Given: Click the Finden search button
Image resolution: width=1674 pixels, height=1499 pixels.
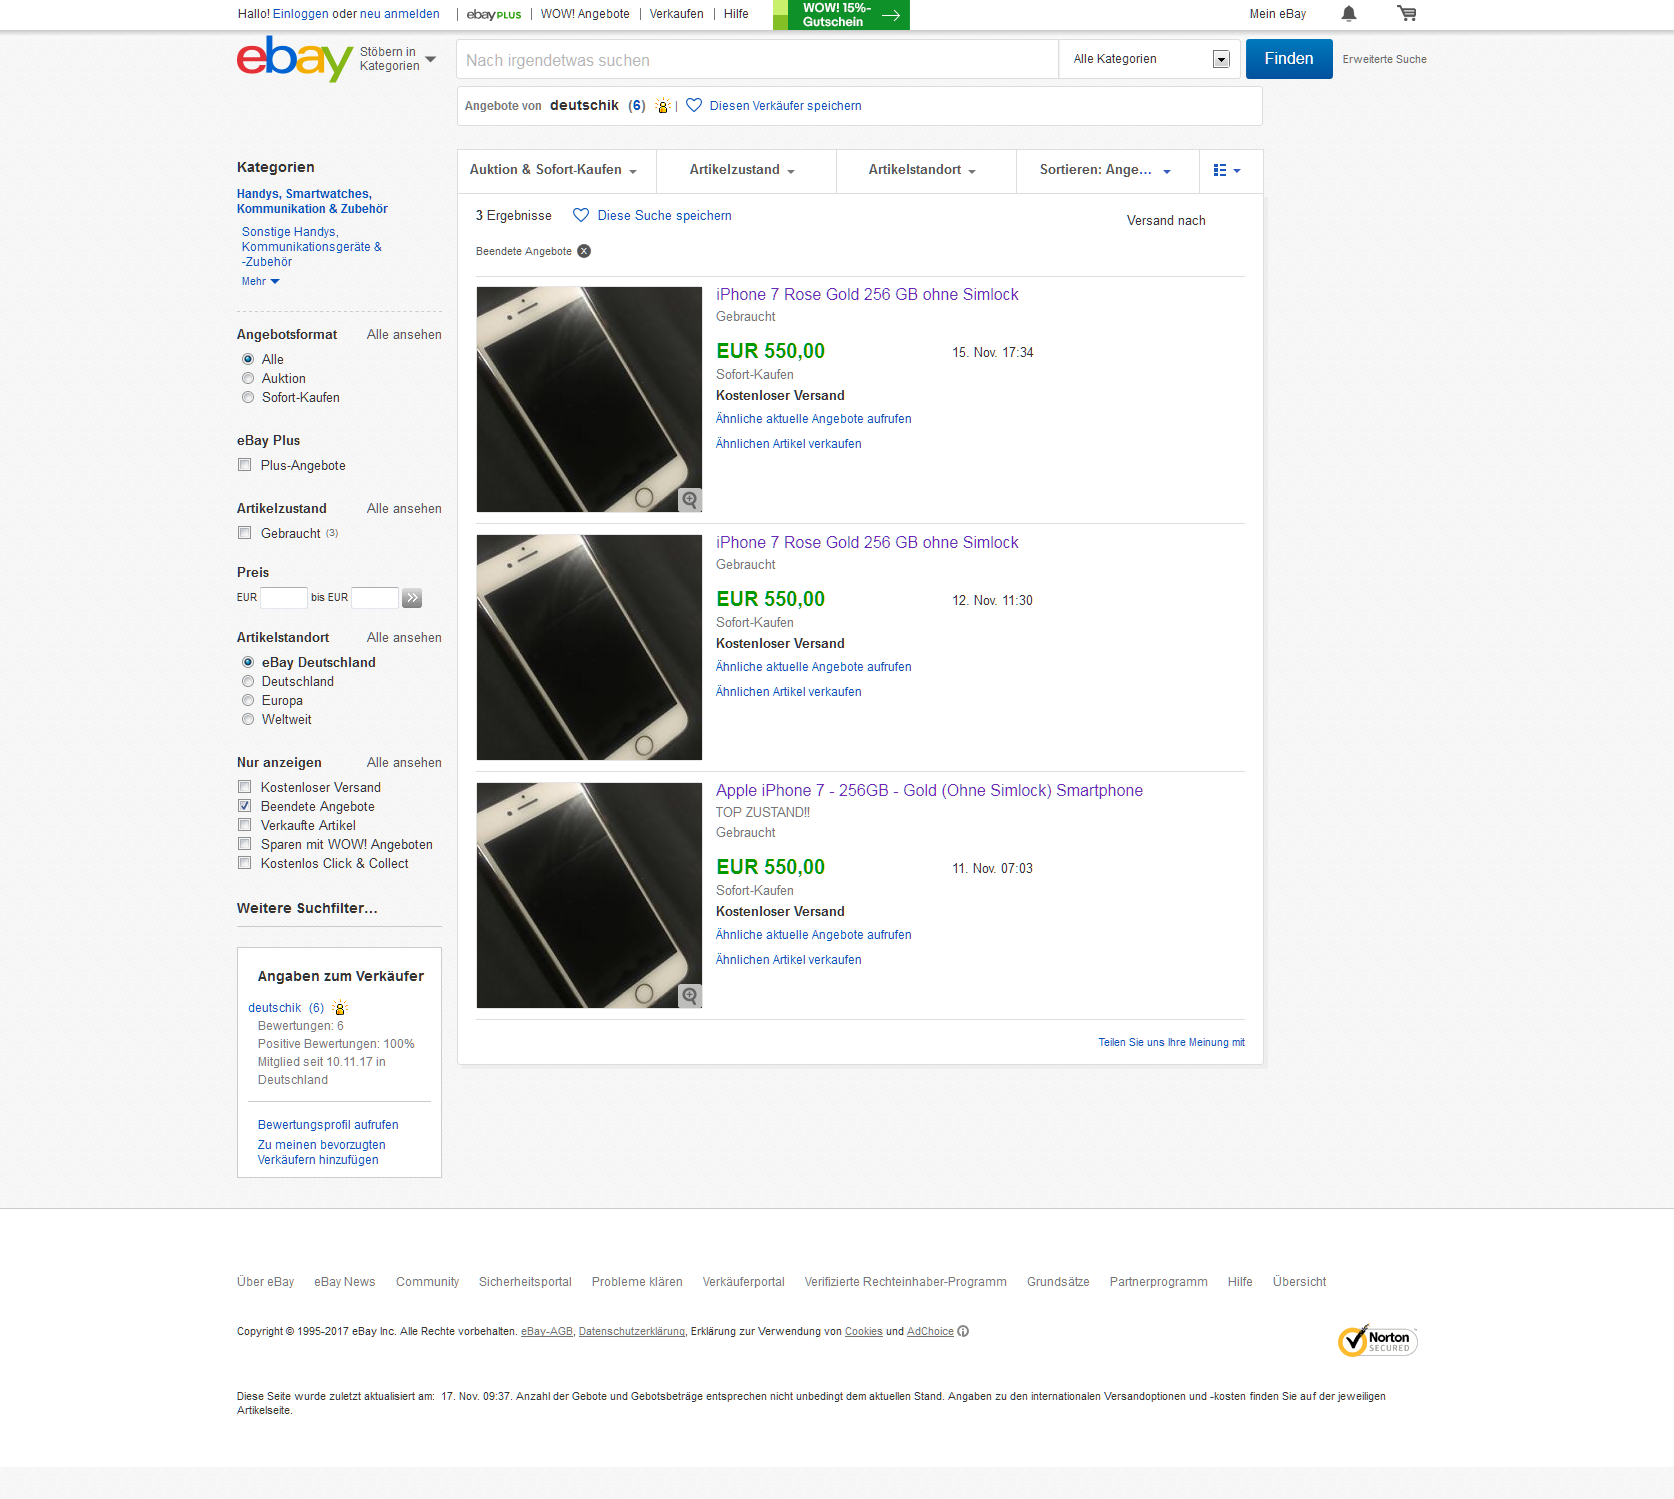Looking at the screenshot, I should [1289, 59].
